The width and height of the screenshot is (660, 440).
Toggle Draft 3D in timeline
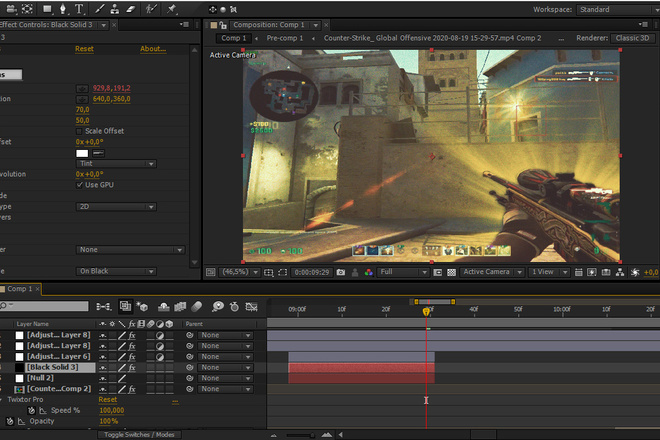point(141,307)
